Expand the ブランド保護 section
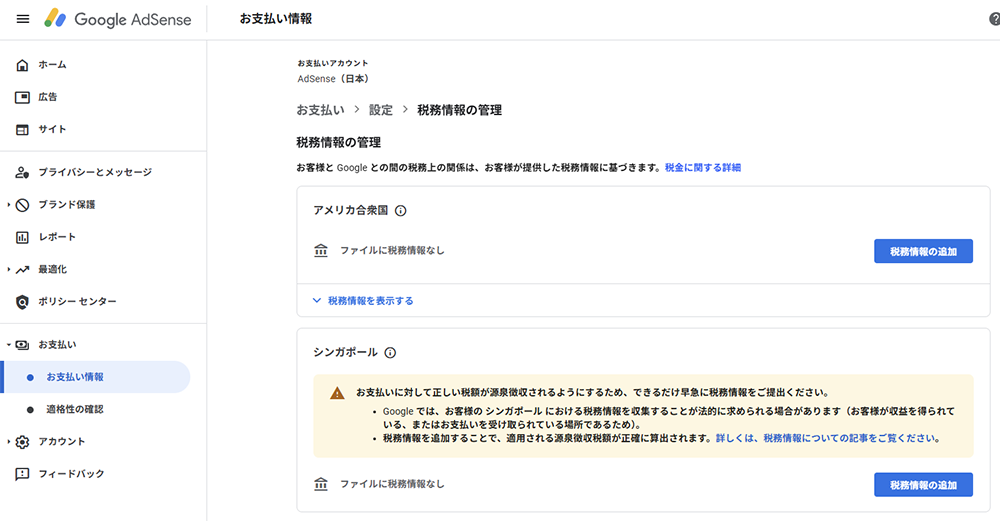 tap(9, 205)
